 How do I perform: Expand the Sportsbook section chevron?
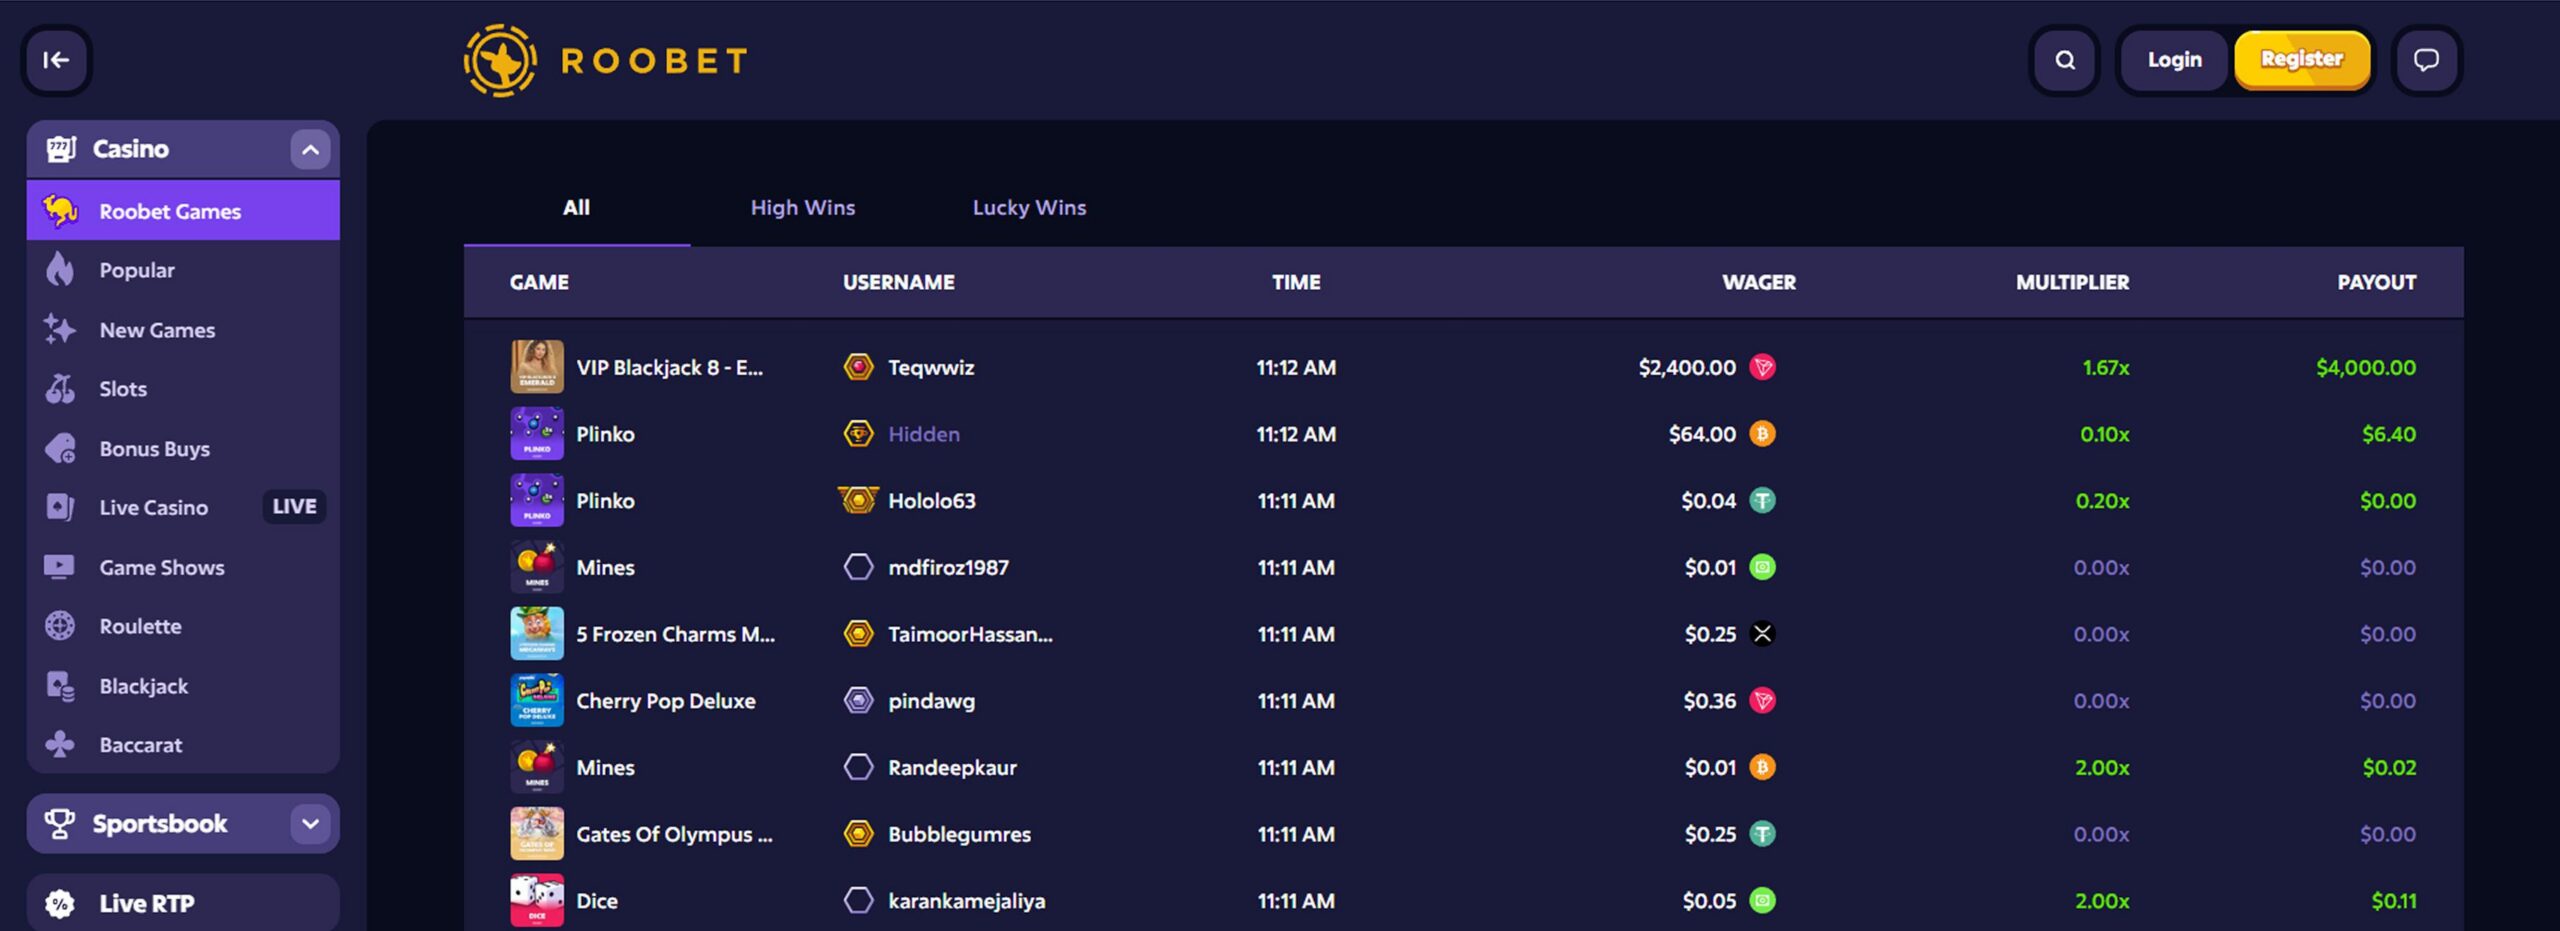tap(310, 824)
